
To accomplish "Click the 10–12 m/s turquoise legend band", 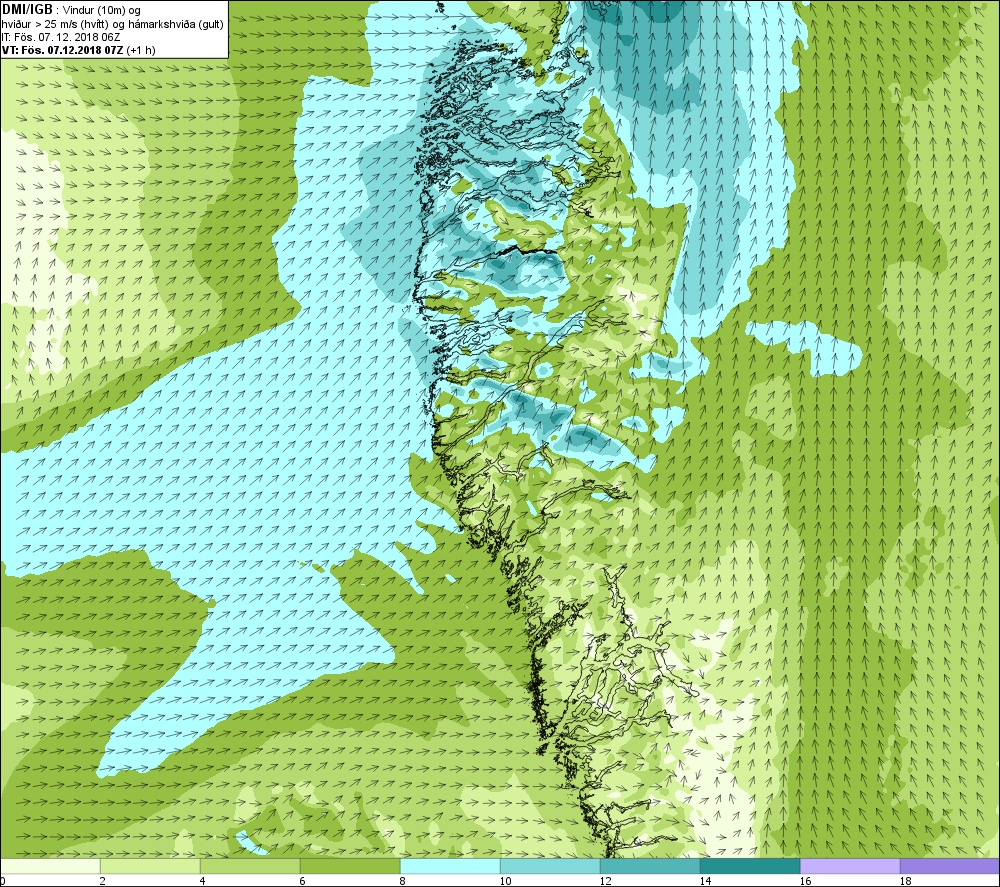I will tap(550, 866).
